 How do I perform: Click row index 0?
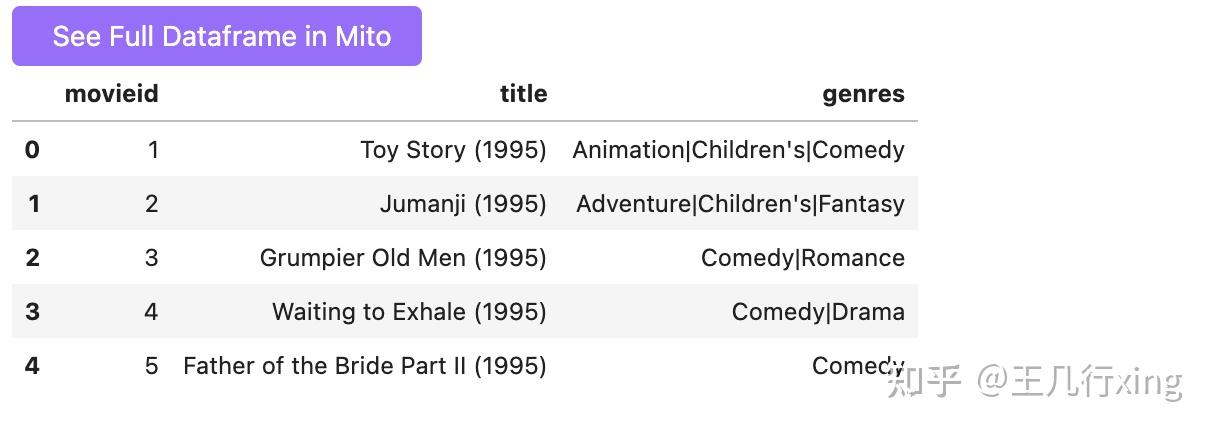click(x=32, y=150)
